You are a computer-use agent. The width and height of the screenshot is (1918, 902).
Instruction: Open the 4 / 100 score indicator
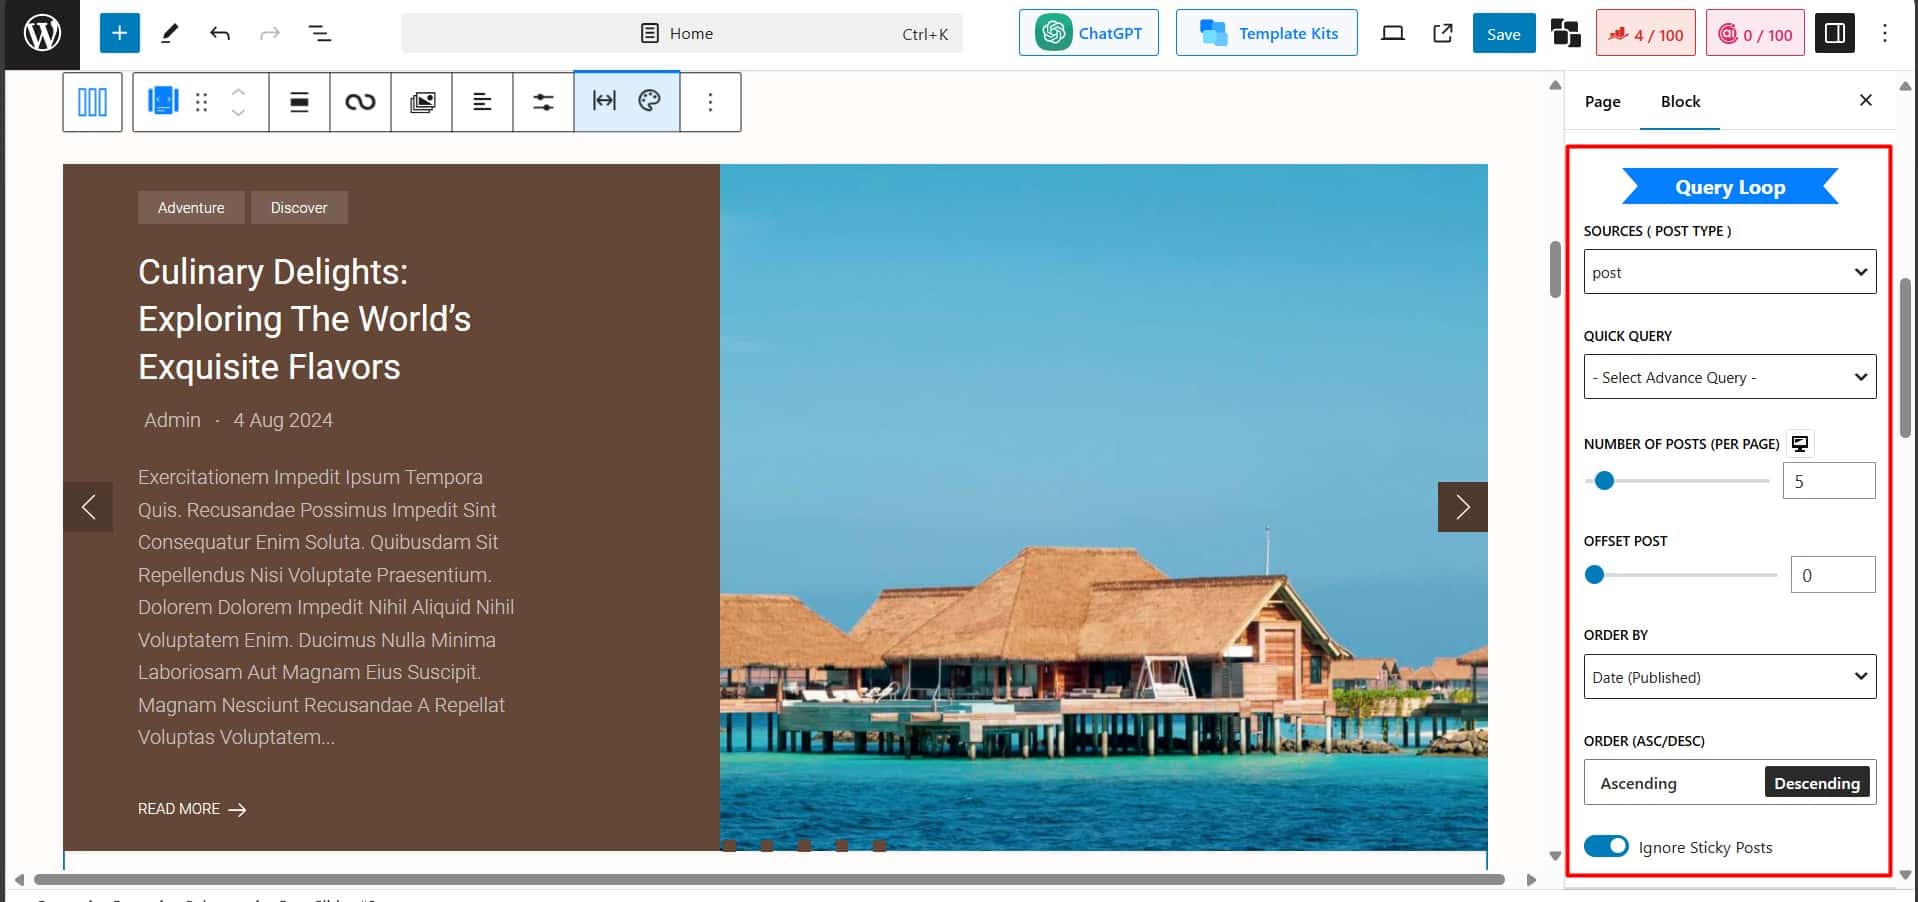pos(1645,34)
